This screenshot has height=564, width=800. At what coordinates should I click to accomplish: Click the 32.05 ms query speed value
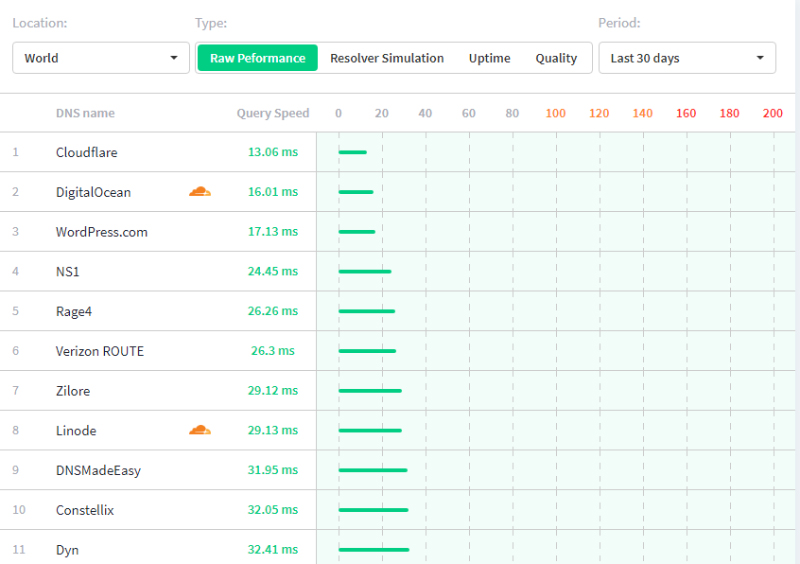click(x=273, y=510)
